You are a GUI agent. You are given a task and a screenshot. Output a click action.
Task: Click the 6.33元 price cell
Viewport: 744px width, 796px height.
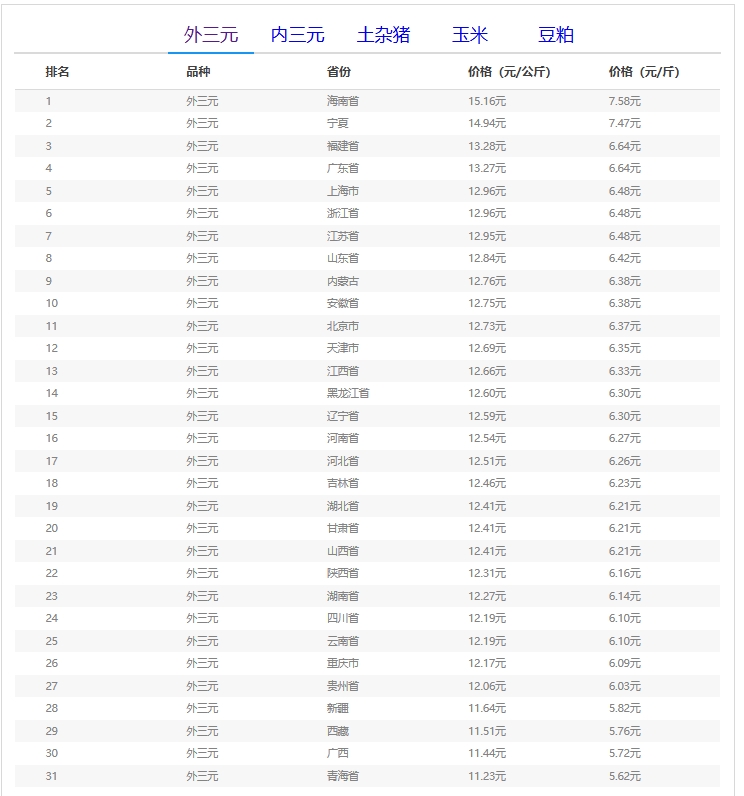624,371
